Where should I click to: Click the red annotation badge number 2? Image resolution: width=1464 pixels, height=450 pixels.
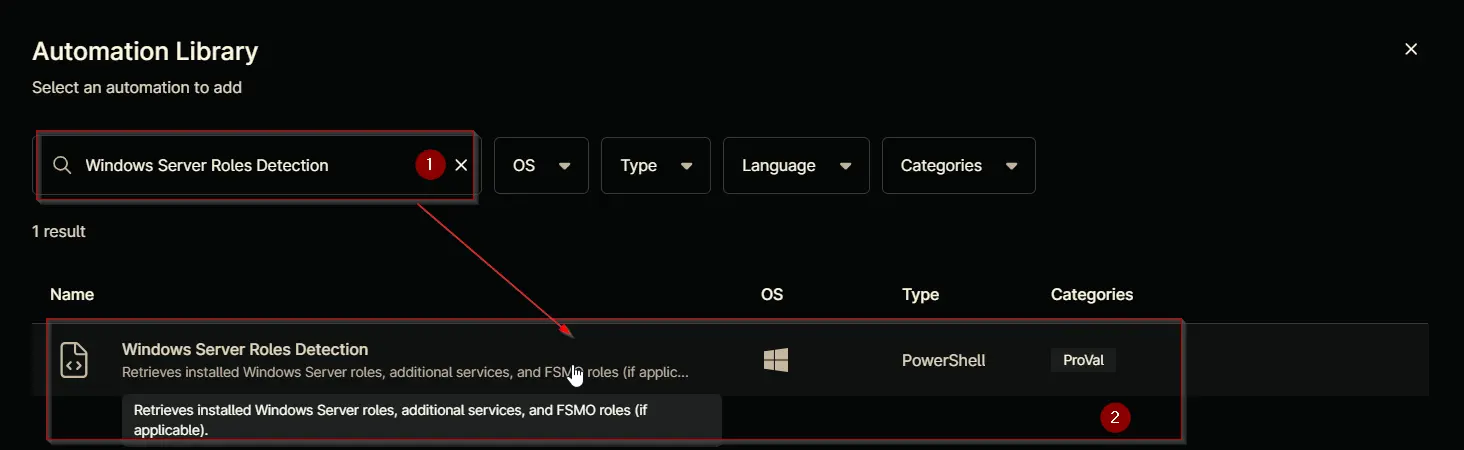tap(1115, 418)
